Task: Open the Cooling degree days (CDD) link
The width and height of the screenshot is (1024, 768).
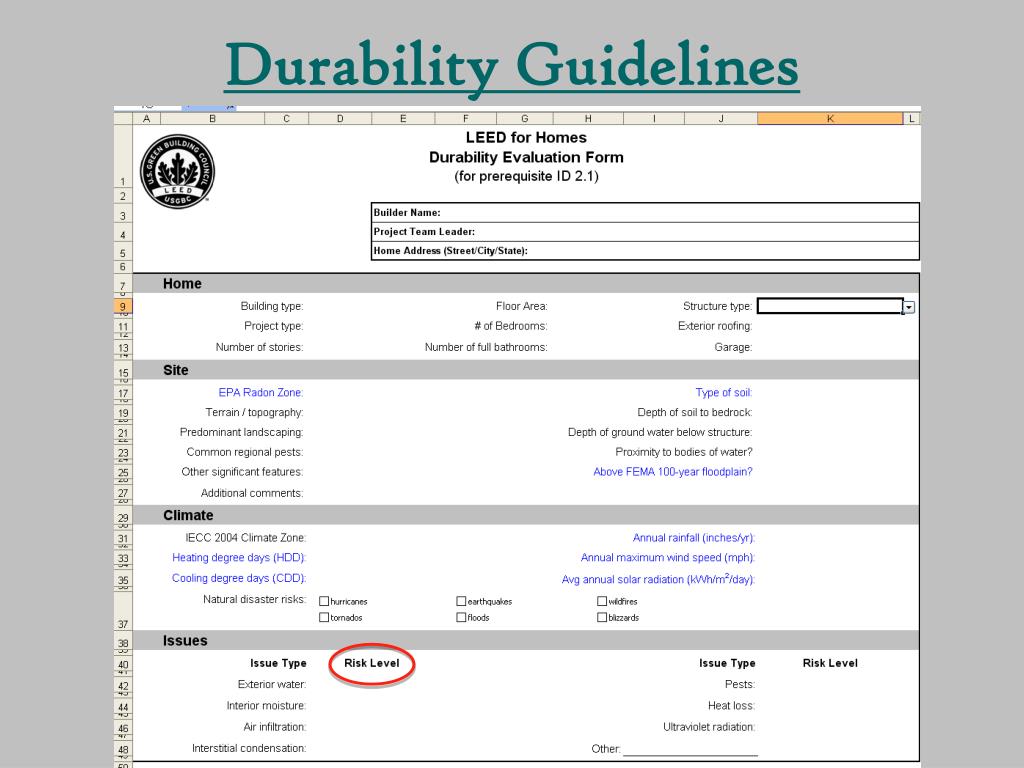Action: pyautogui.click(x=239, y=578)
